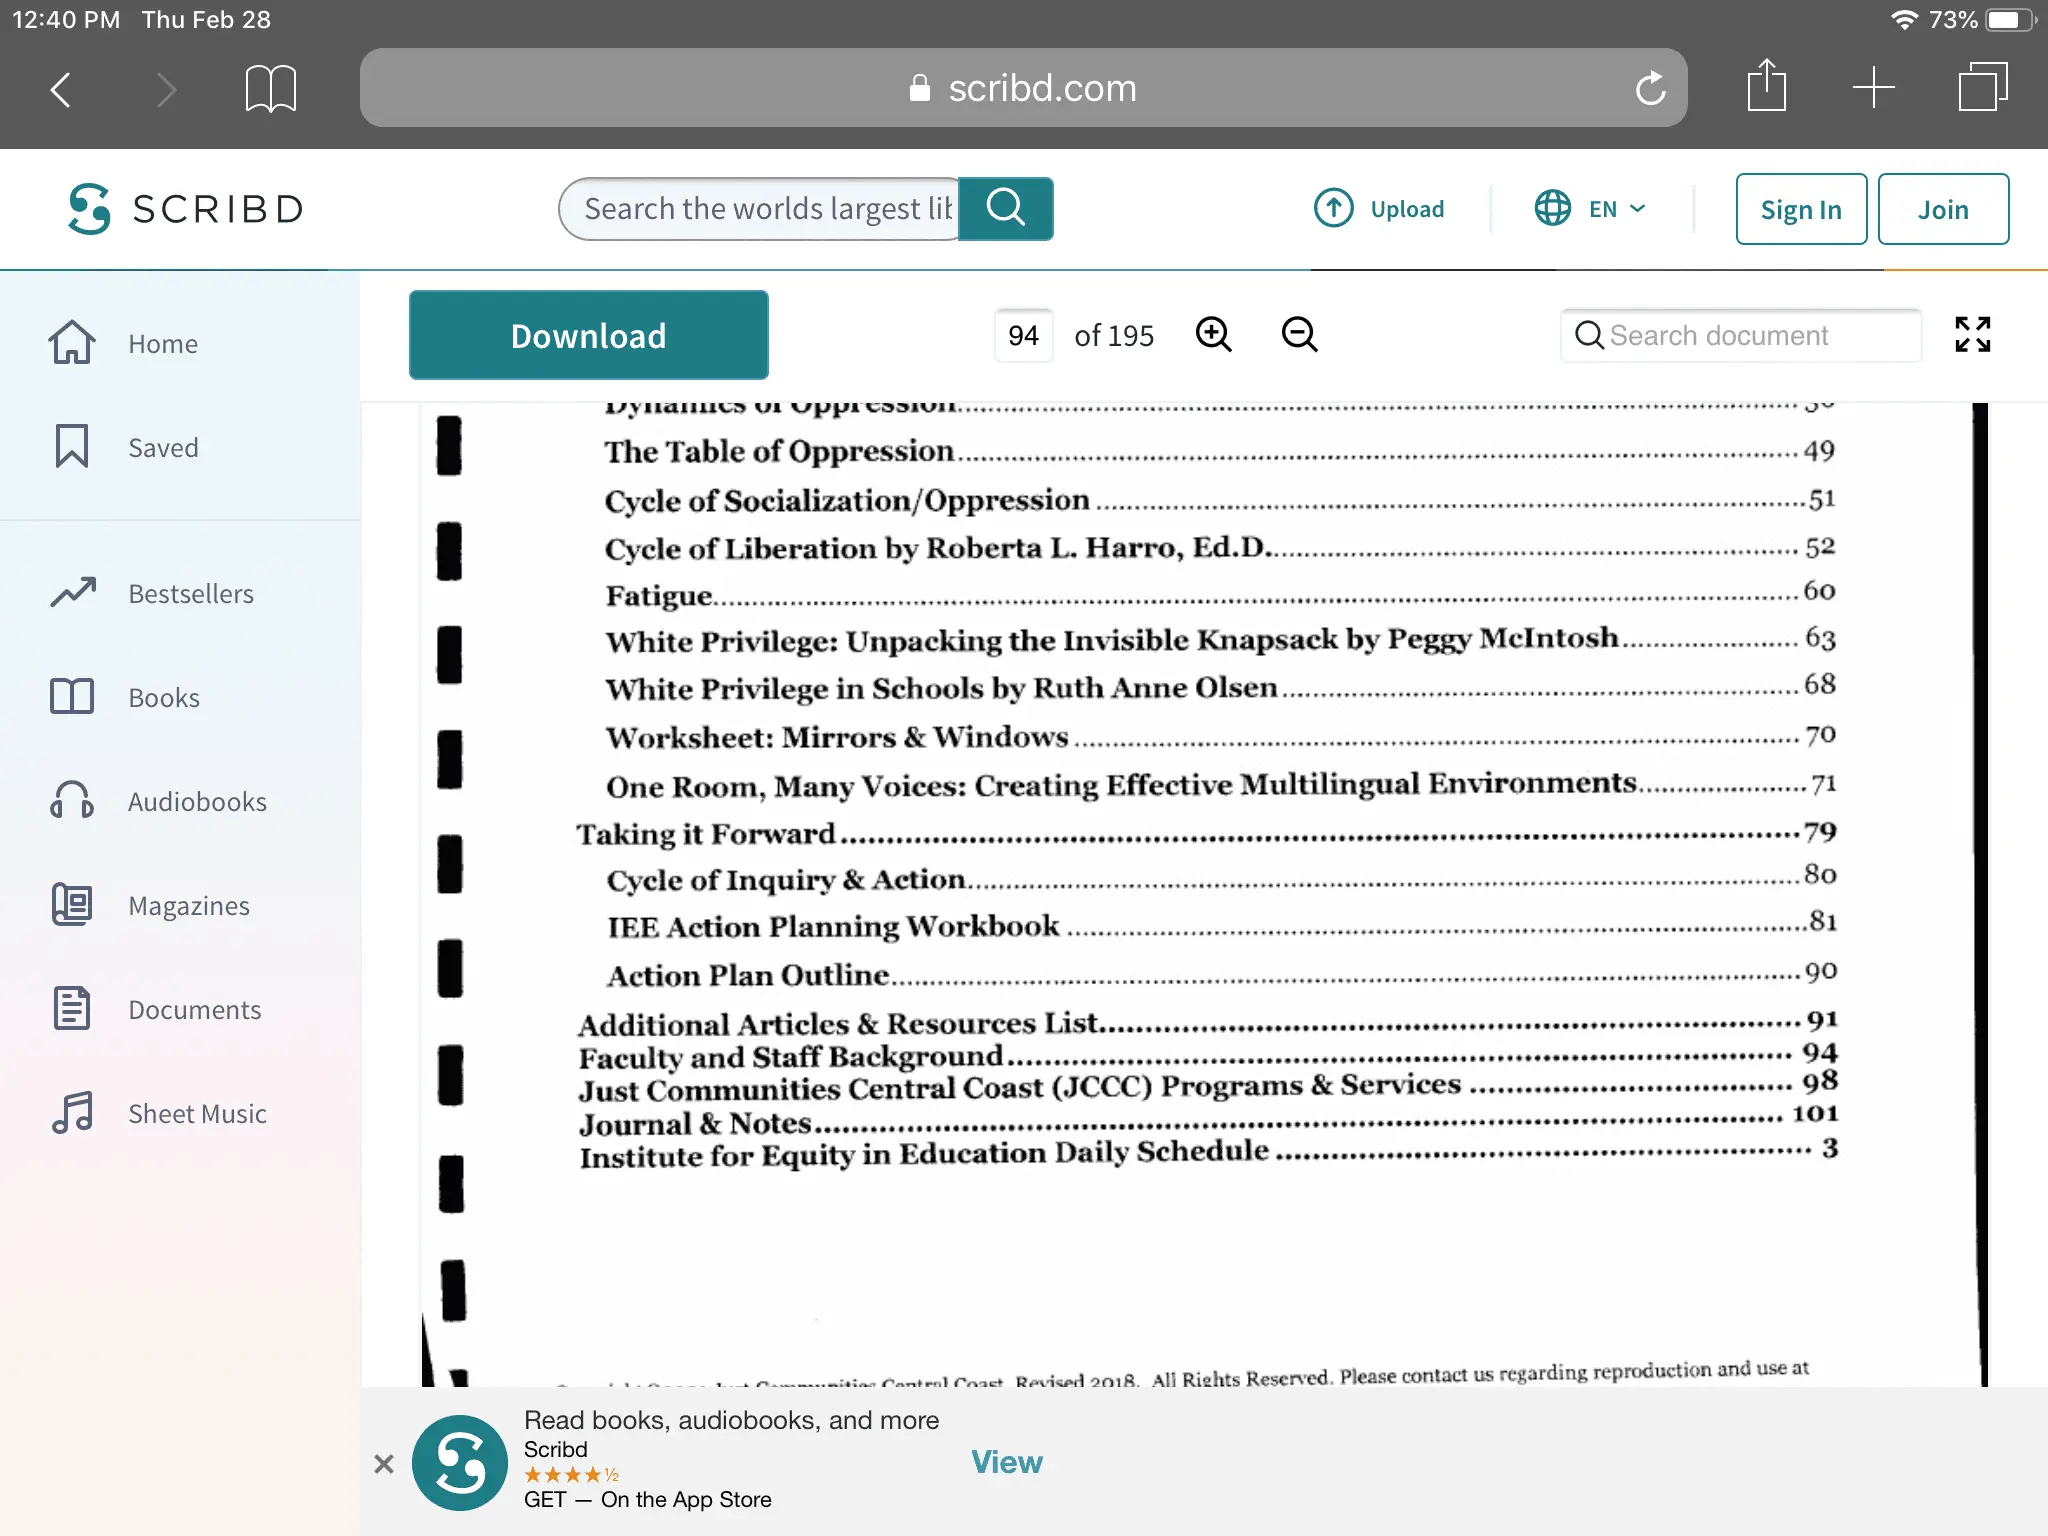
Task: Click the page number 94 field
Action: click(x=1022, y=336)
